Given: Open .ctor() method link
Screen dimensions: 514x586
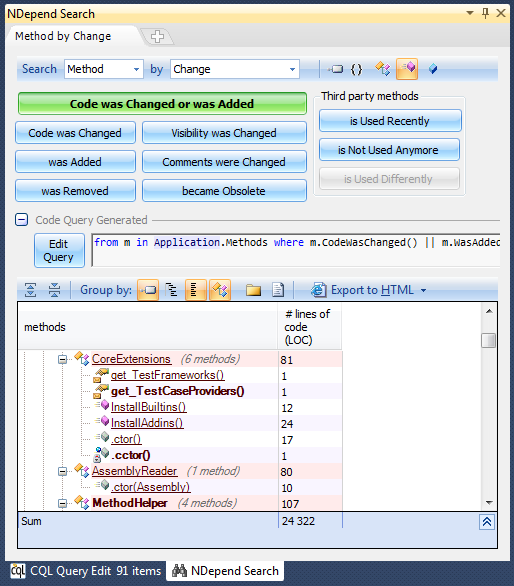Looking at the screenshot, I should 126,439.
